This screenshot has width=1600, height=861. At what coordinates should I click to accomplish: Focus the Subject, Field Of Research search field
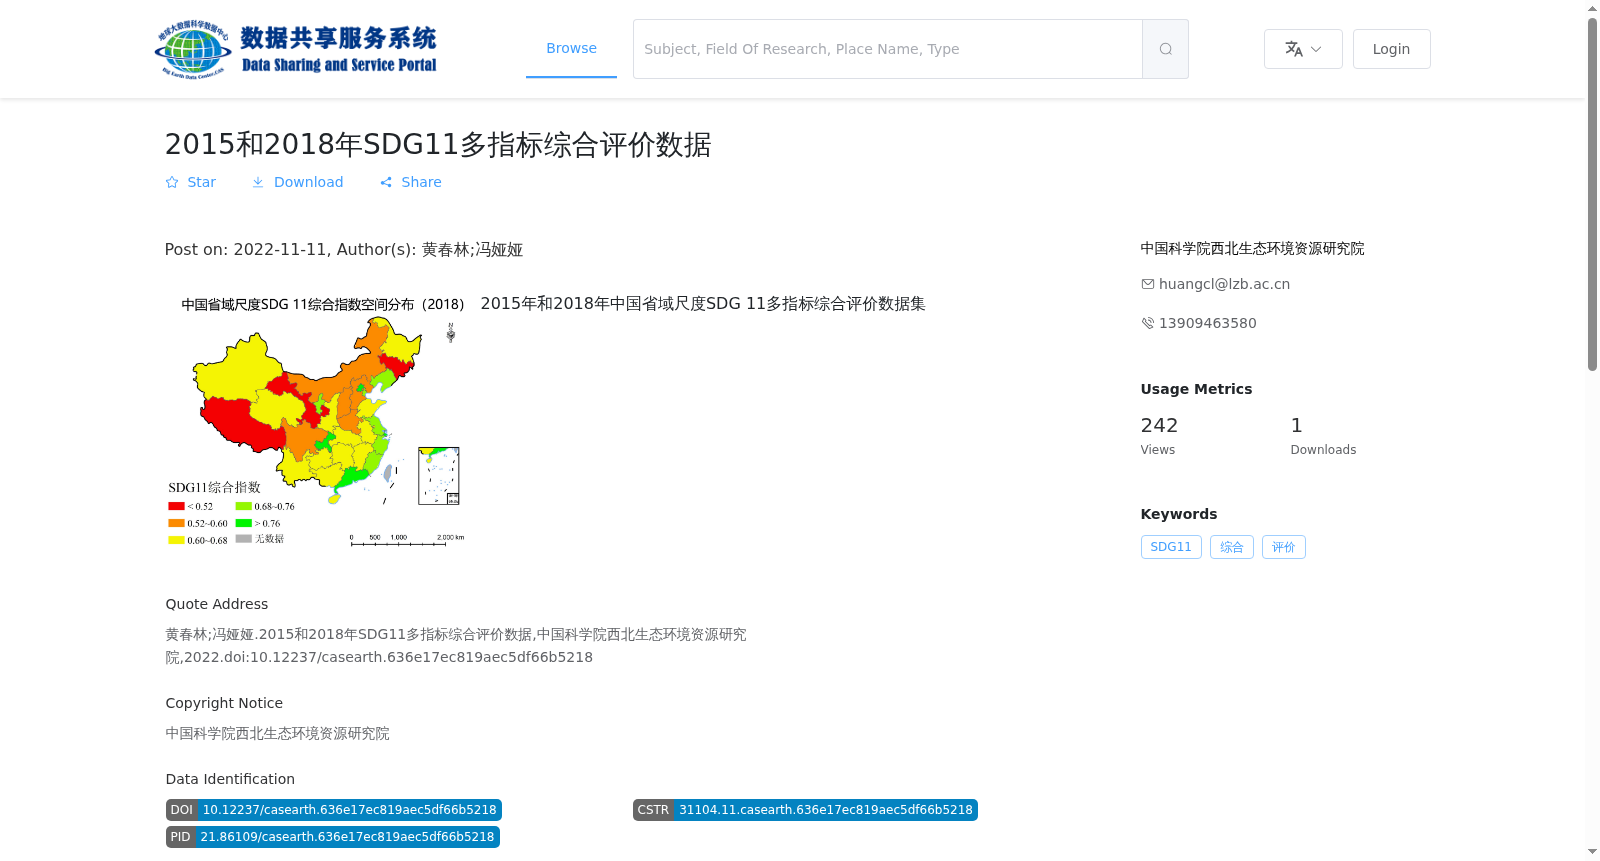point(888,49)
